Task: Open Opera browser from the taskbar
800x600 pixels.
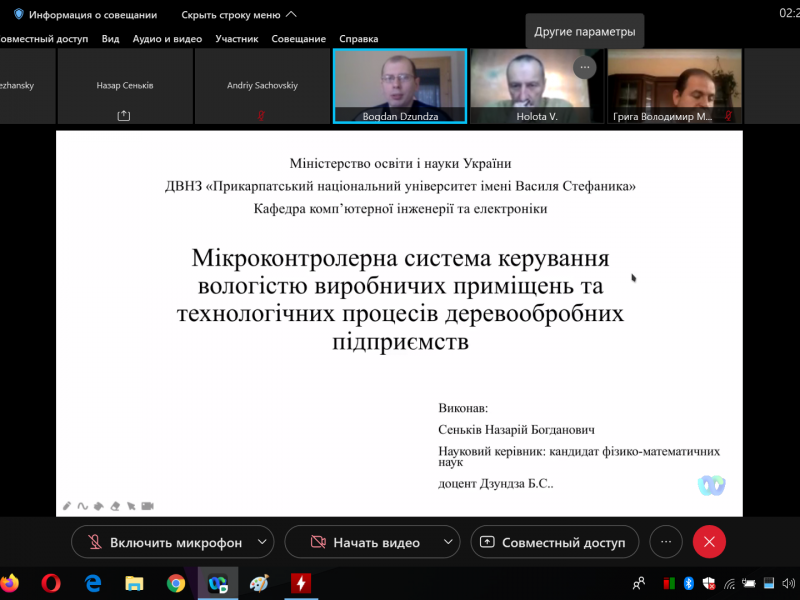Action: coord(51,583)
